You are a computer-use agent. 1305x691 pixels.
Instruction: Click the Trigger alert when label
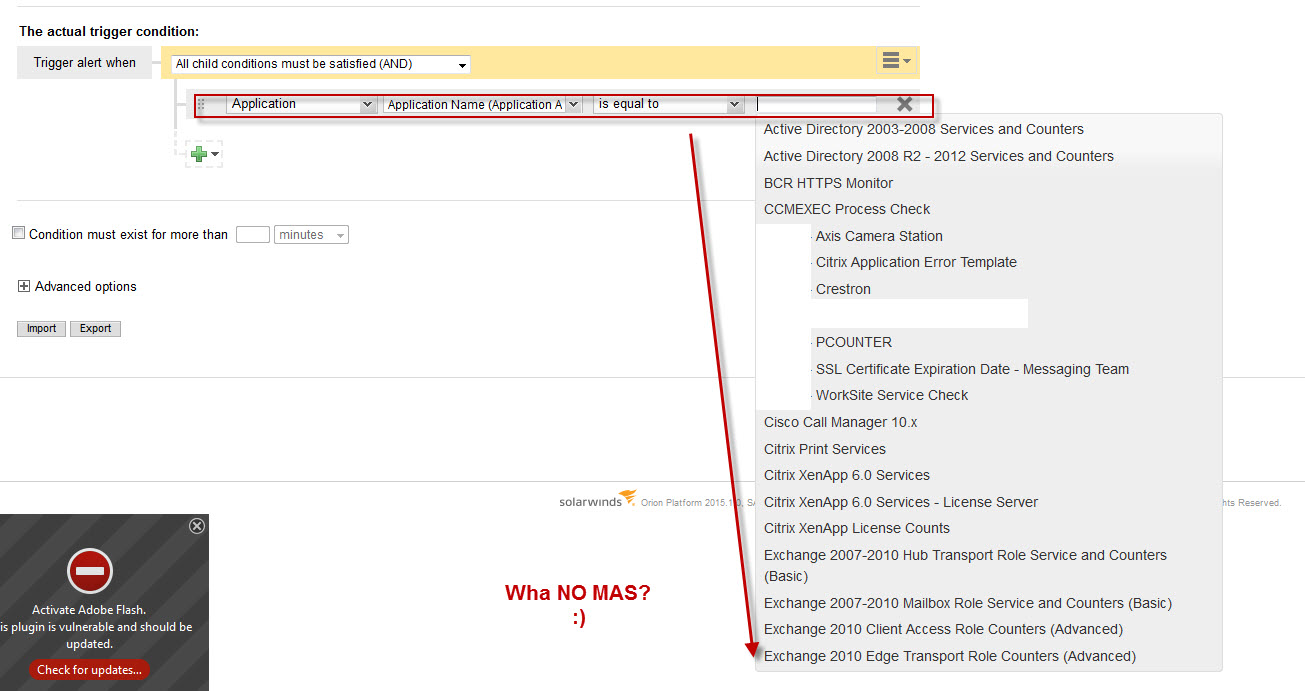pyautogui.click(x=85, y=62)
